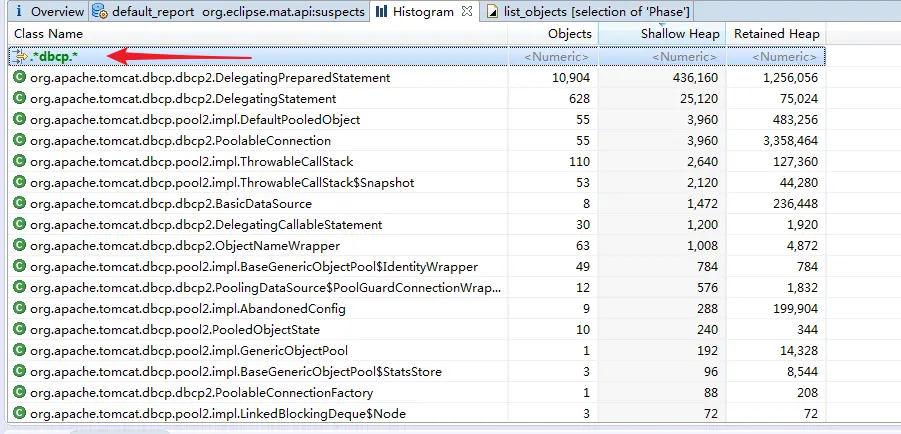
Task: Click retained heap value 1,256,056
Action: coord(791,78)
